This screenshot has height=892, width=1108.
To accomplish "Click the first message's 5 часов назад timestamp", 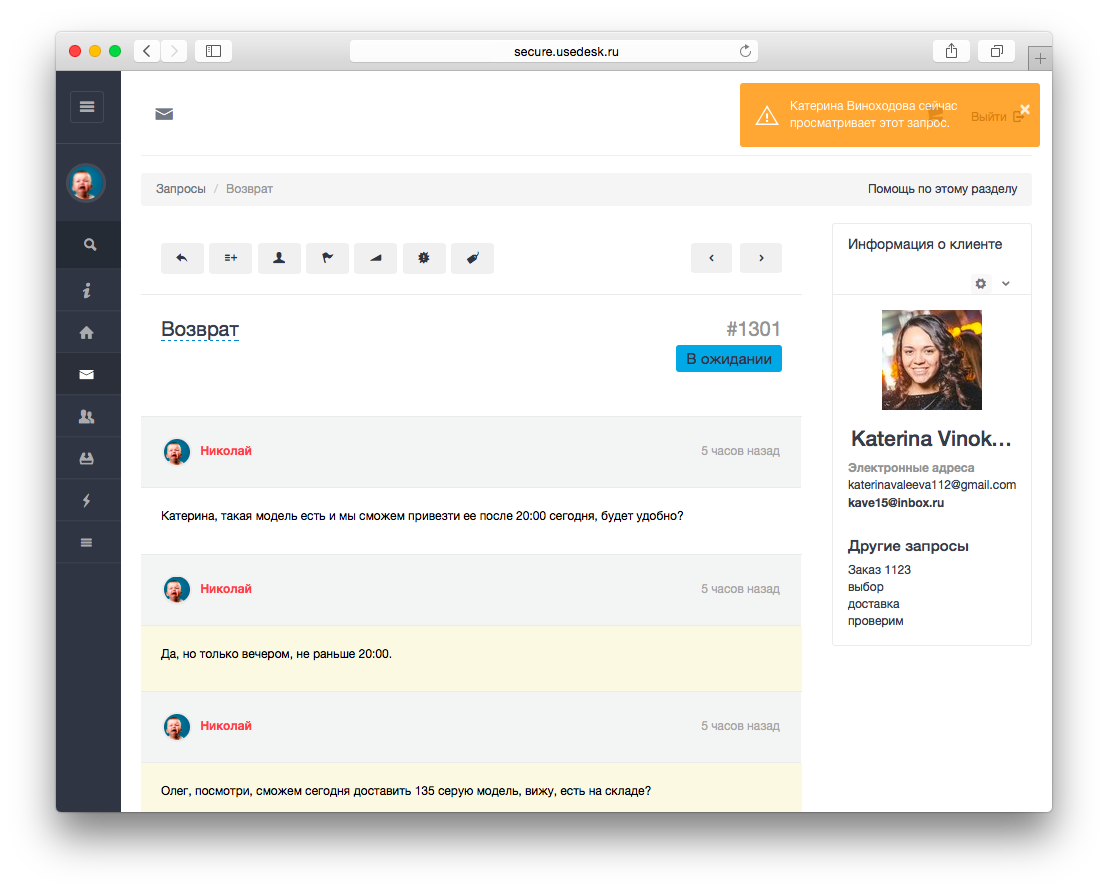I will pyautogui.click(x=740, y=451).
